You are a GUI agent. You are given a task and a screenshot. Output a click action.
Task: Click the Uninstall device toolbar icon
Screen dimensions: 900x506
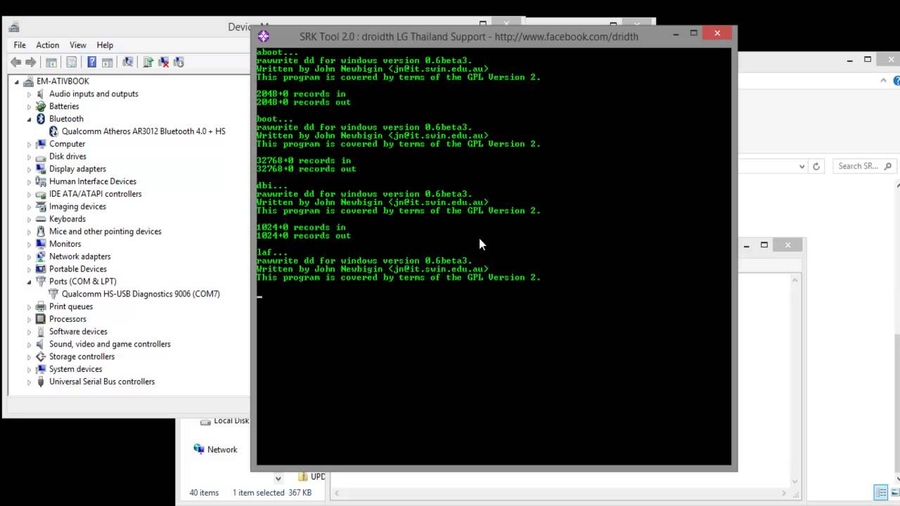(163, 62)
